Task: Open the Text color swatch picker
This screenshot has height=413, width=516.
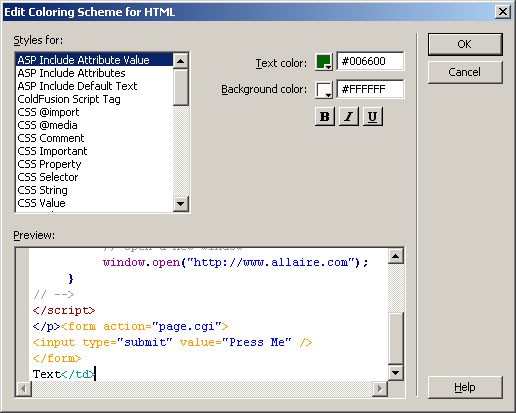Action: [x=324, y=62]
